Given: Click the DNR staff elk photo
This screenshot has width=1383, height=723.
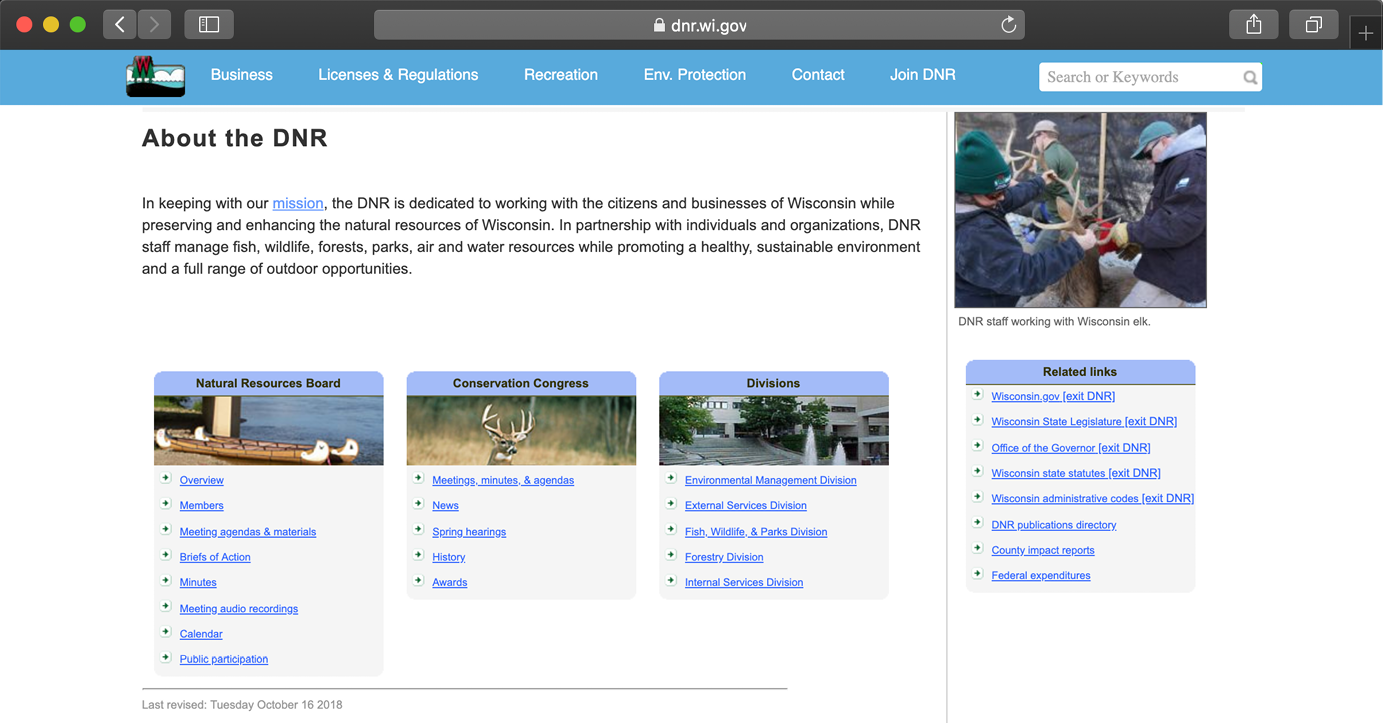Looking at the screenshot, I should 1080,210.
